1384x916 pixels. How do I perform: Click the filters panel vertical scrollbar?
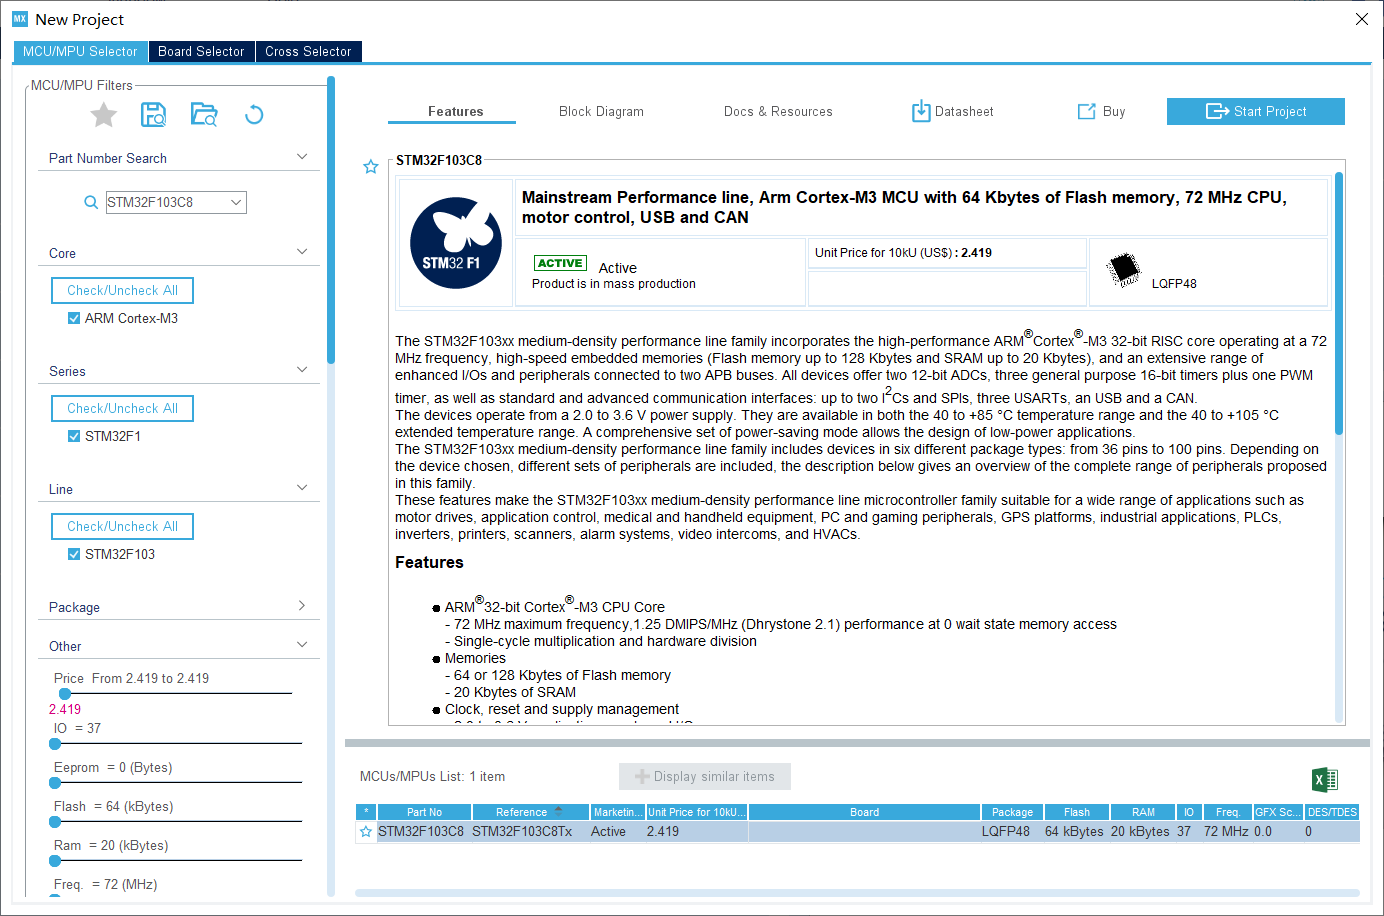(x=331, y=220)
